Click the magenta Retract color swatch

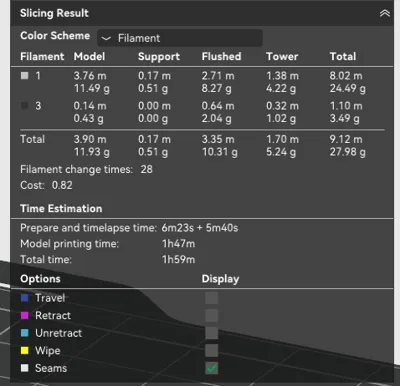(24, 315)
